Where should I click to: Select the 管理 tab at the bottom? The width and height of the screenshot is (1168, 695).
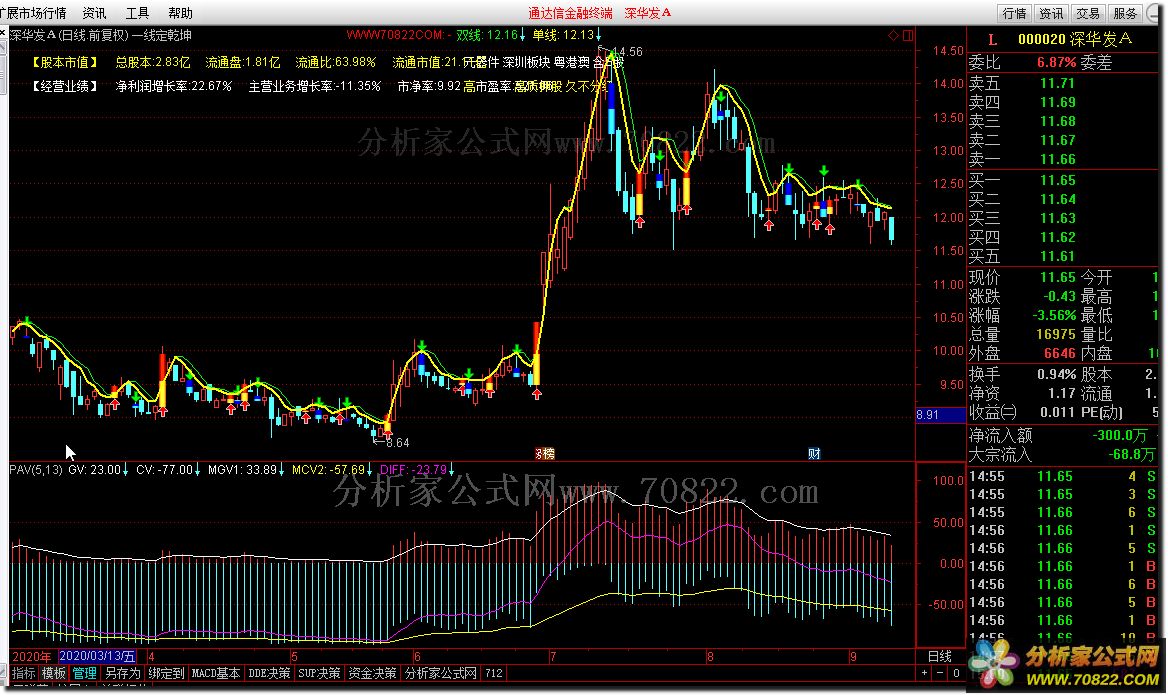tap(84, 673)
